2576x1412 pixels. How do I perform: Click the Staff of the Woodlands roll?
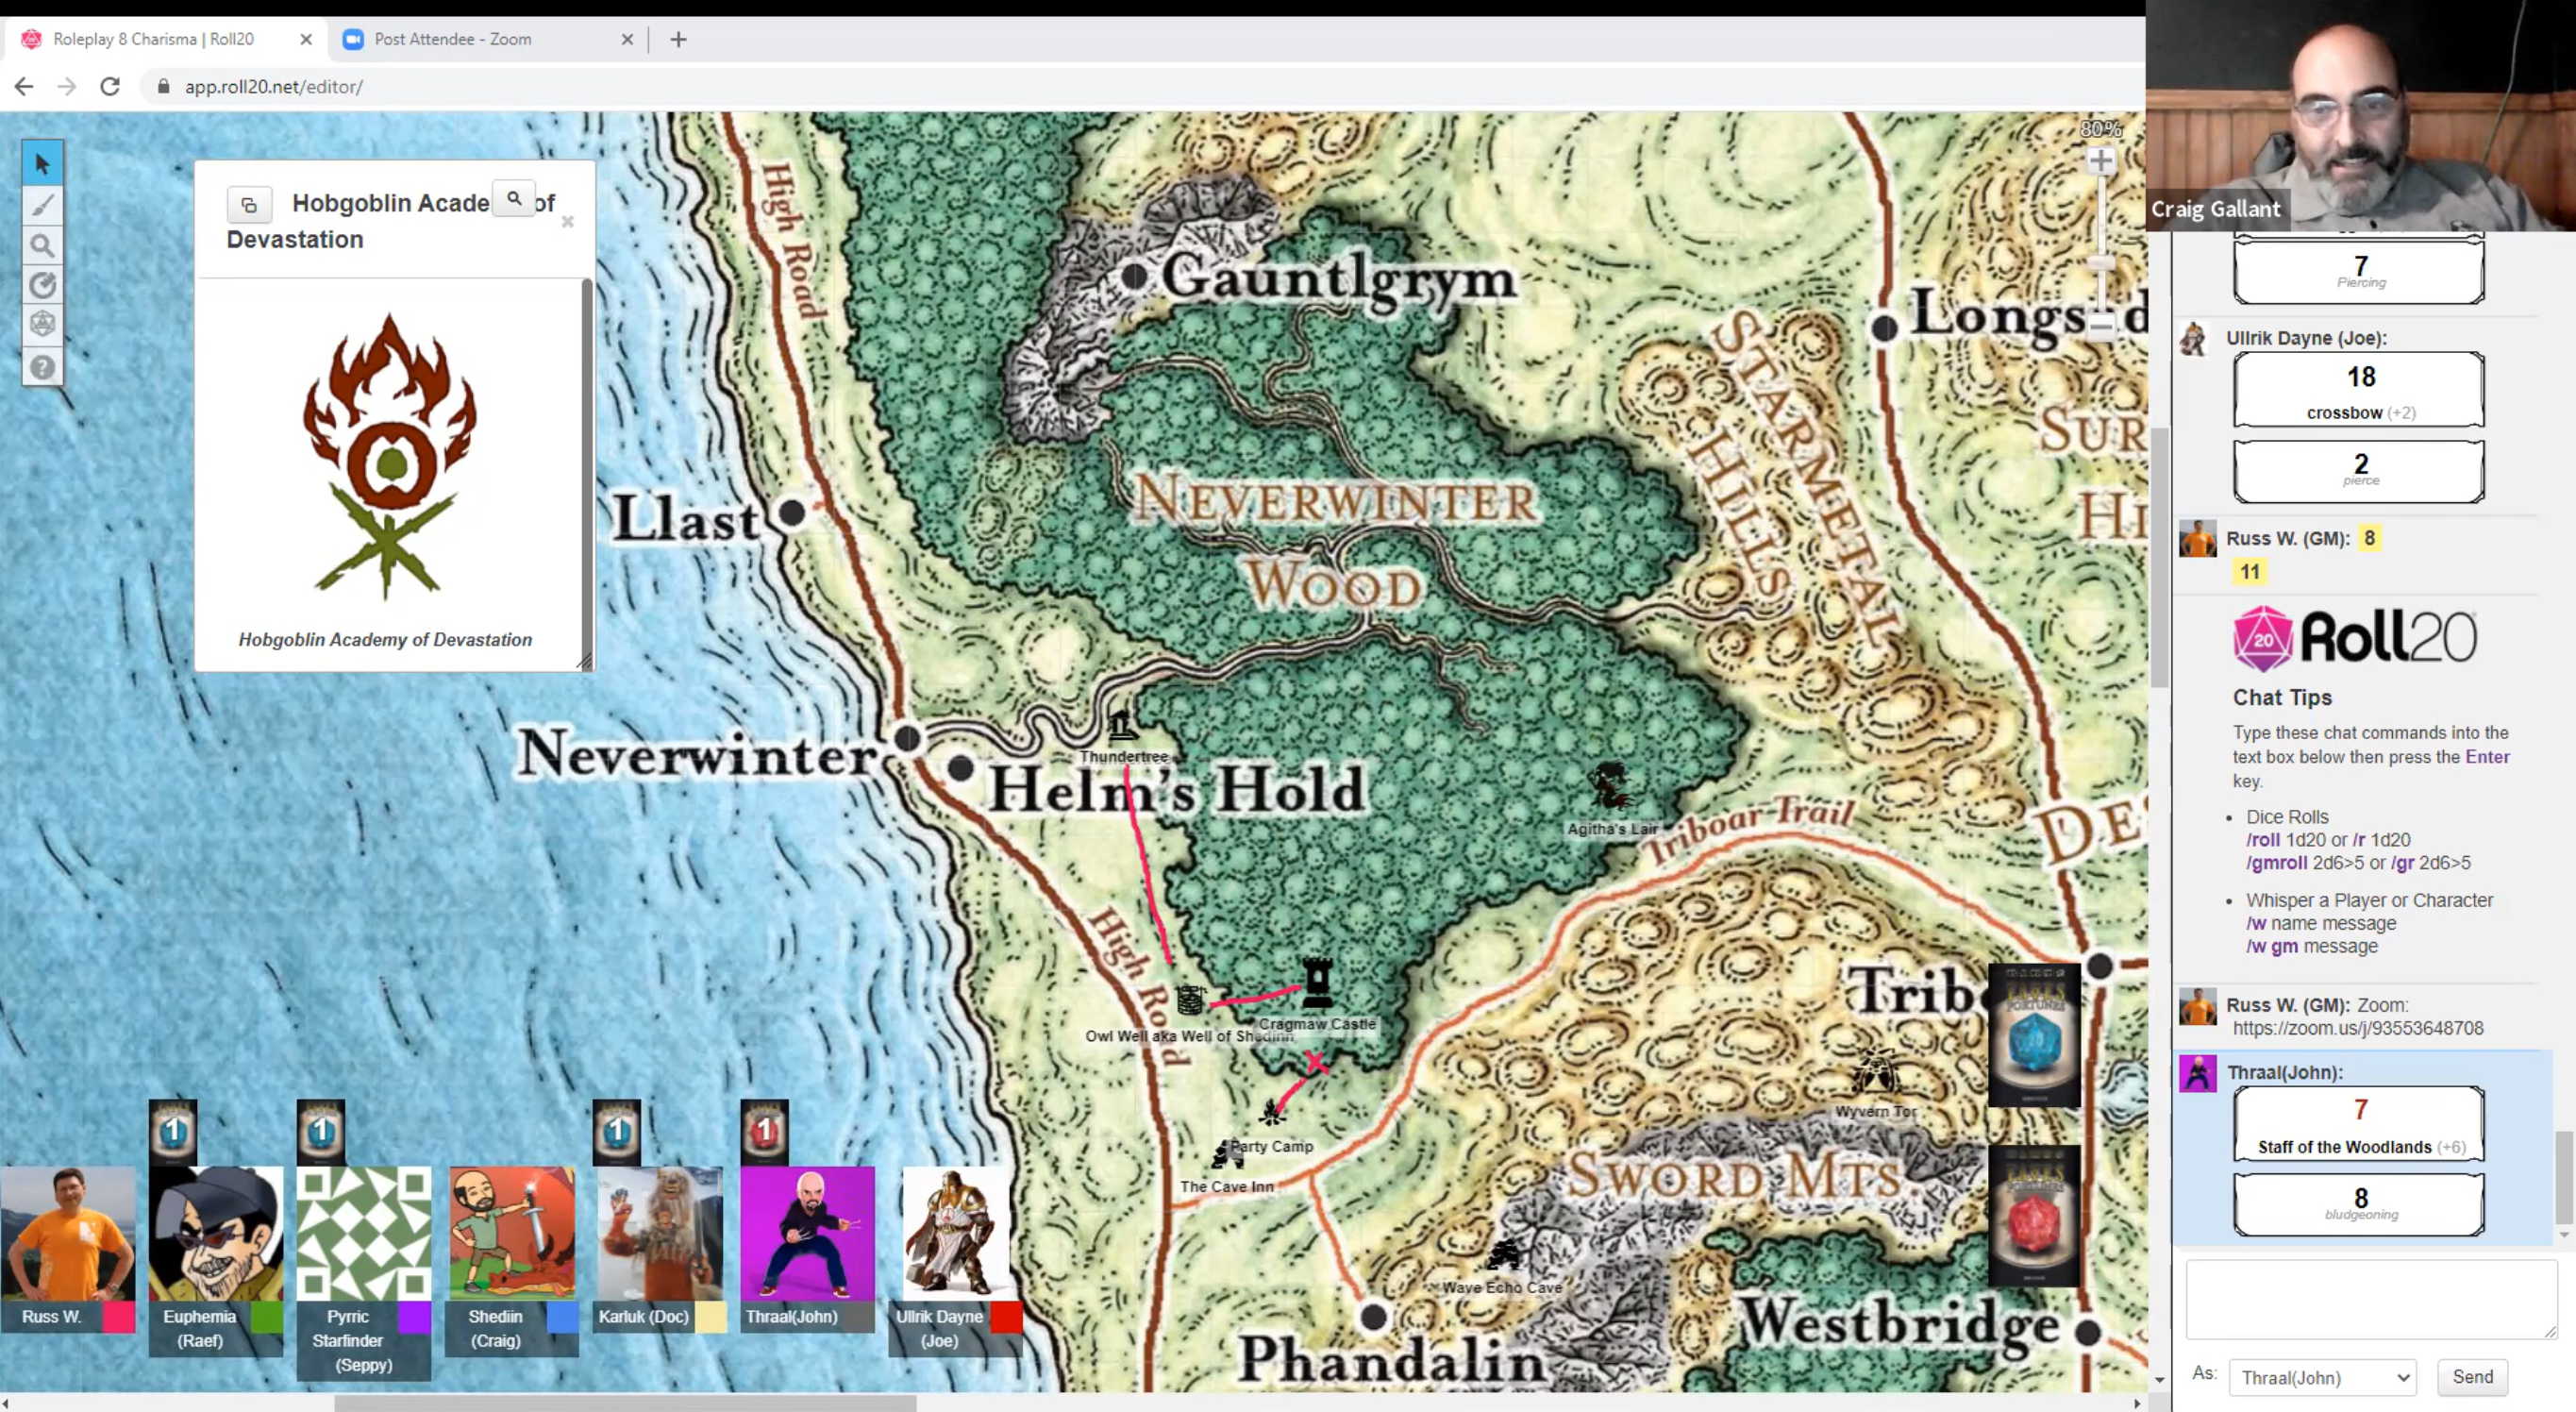click(2359, 1124)
